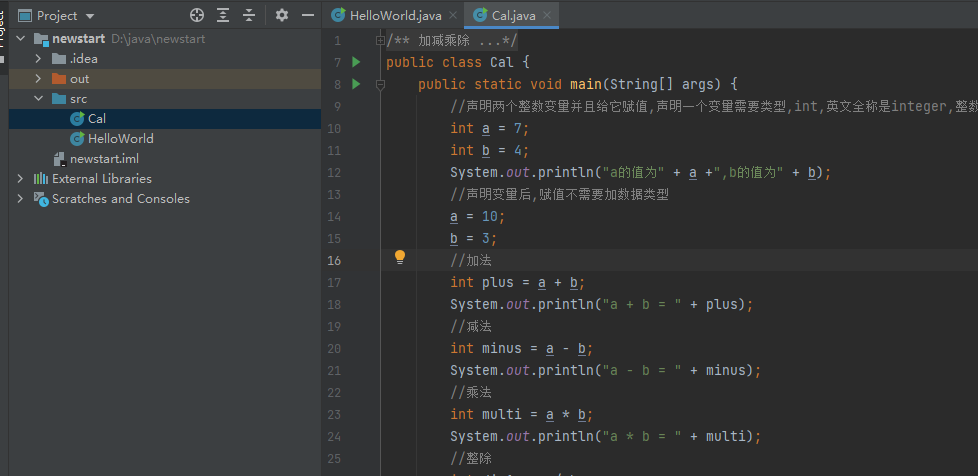Click line number 10 in gutter

[334, 128]
